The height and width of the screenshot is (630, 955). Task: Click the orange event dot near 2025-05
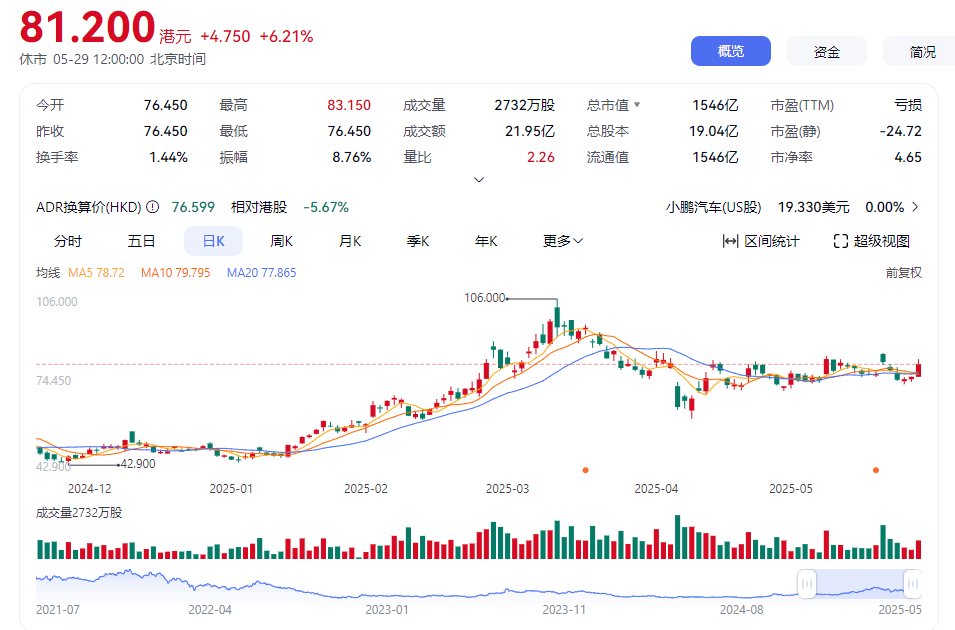point(876,469)
